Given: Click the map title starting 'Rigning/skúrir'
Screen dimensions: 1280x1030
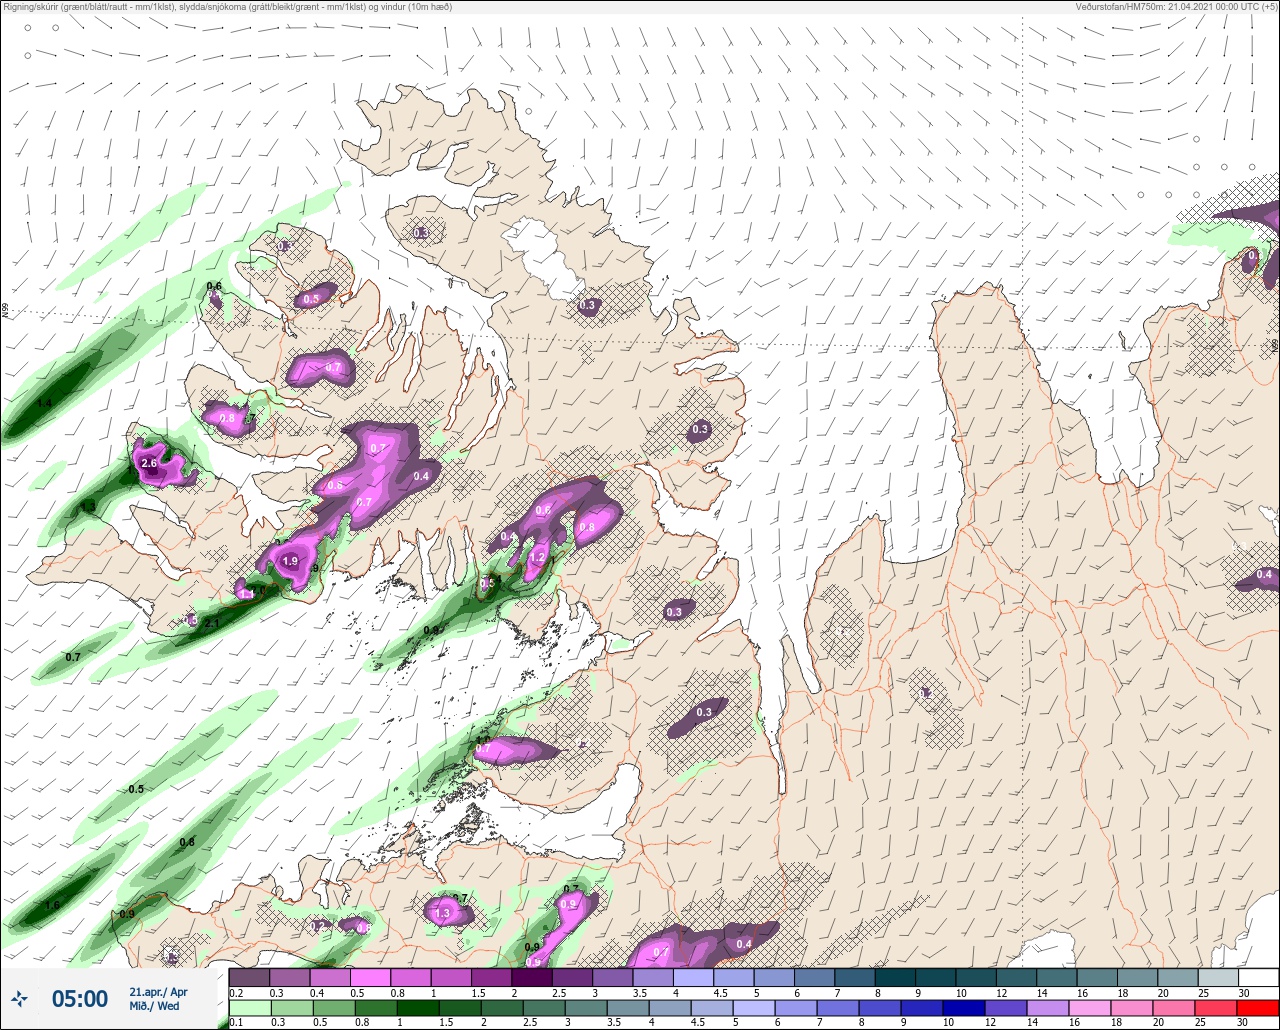Looking at the screenshot, I should [227, 7].
